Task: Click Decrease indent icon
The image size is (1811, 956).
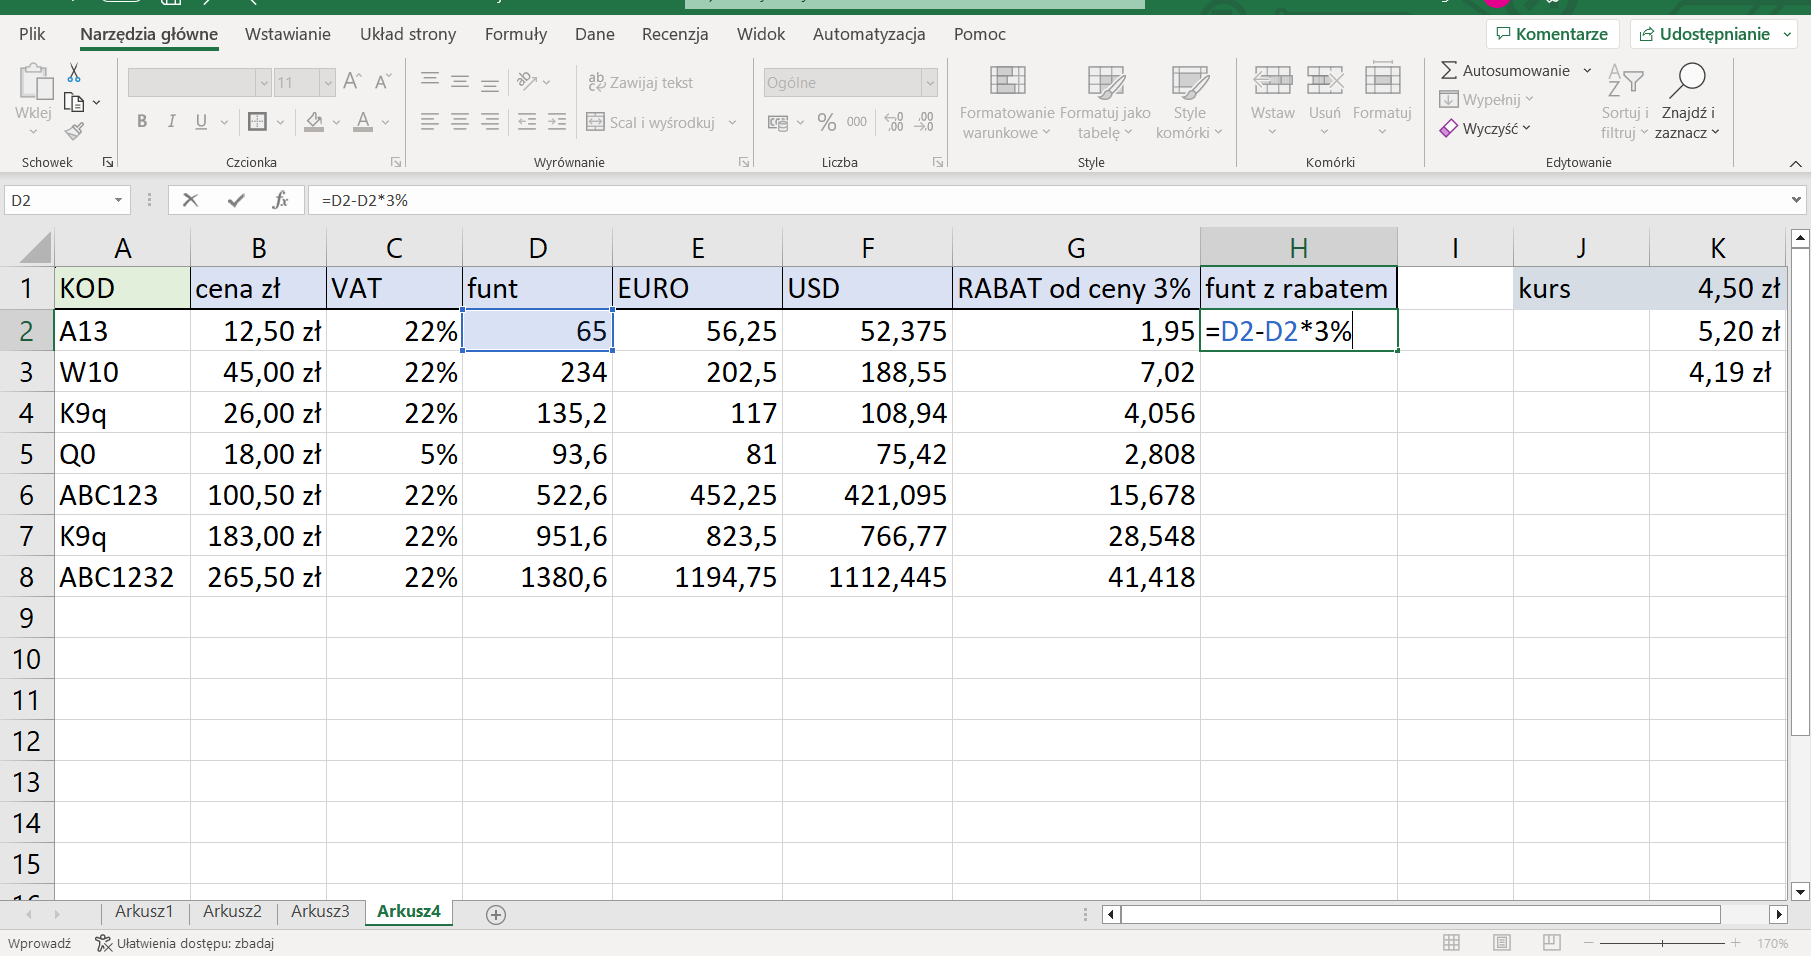Action: pos(527,122)
